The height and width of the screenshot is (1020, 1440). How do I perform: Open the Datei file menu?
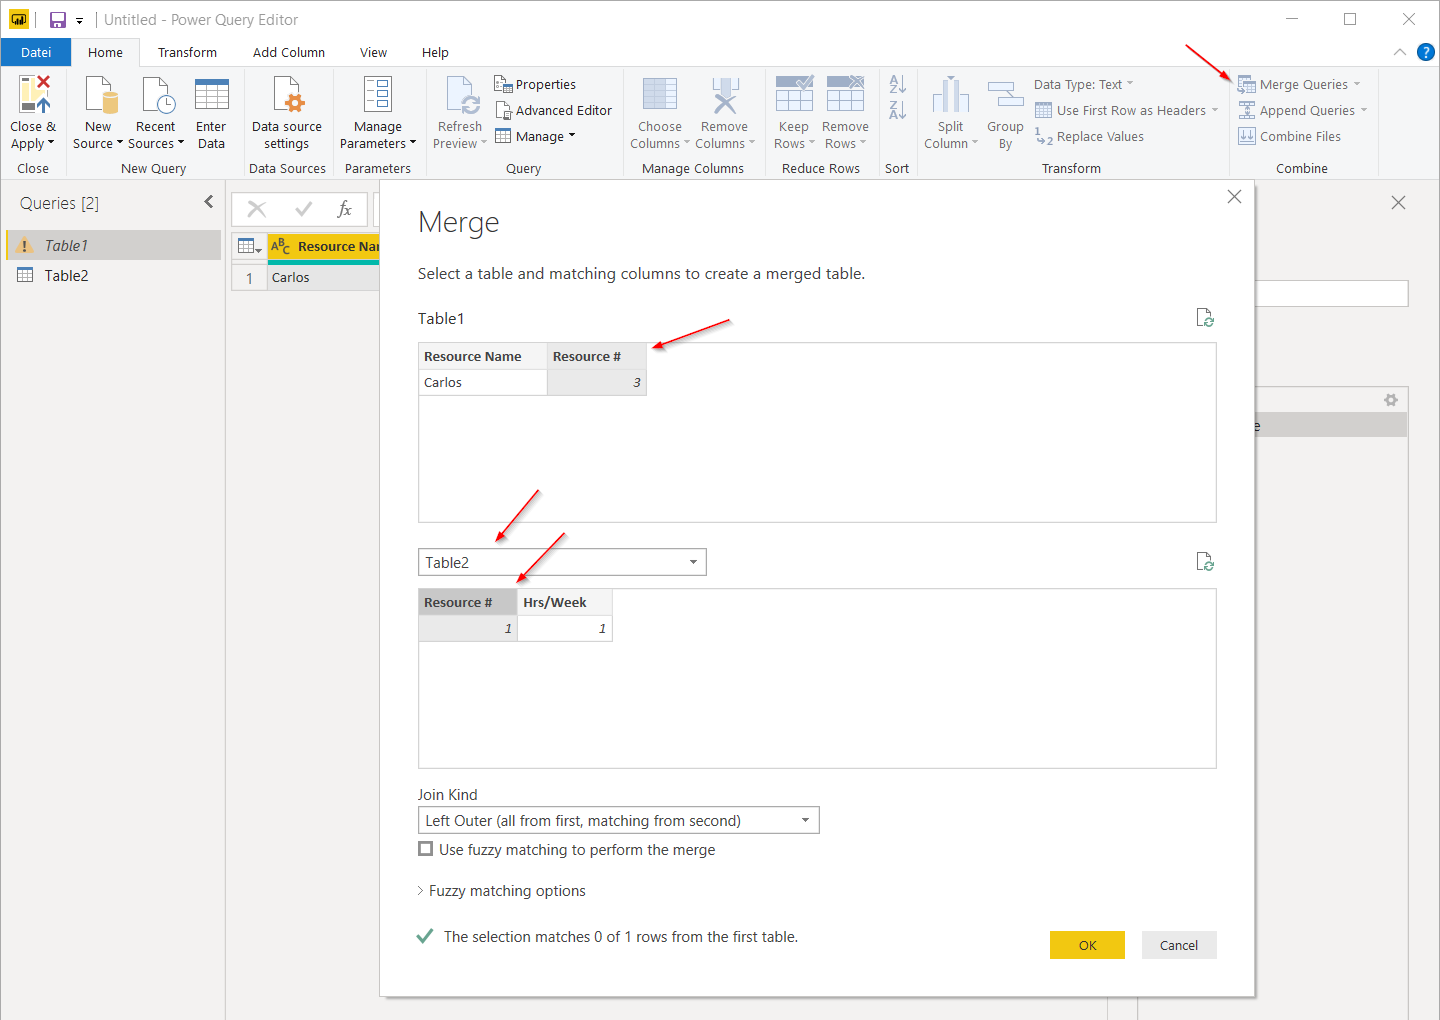tap(36, 52)
